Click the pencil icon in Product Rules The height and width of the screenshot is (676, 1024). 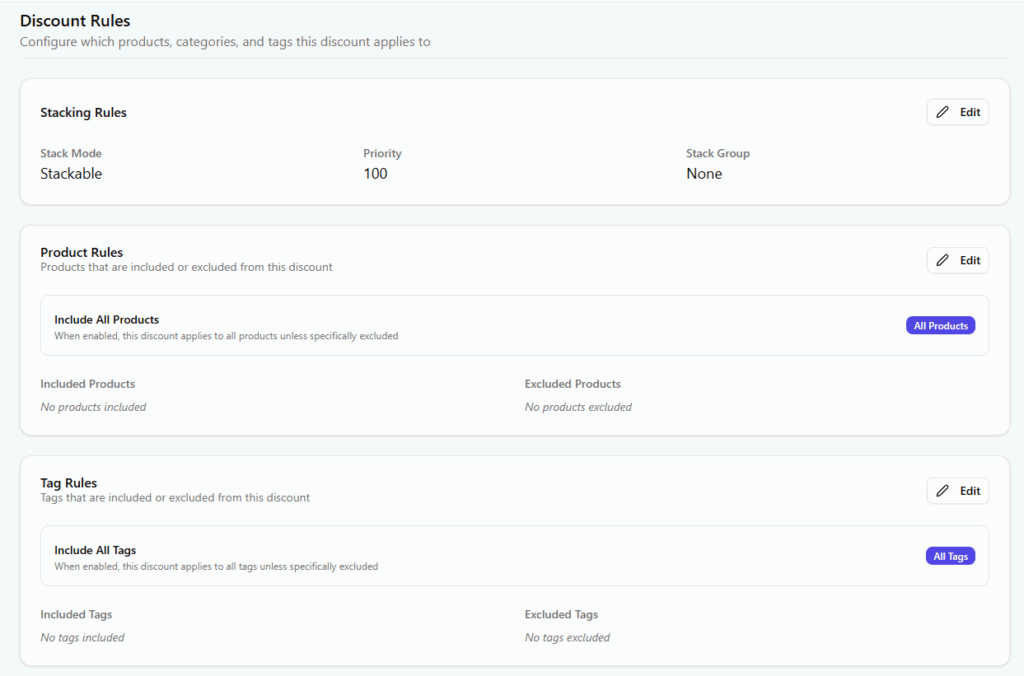click(x=942, y=261)
